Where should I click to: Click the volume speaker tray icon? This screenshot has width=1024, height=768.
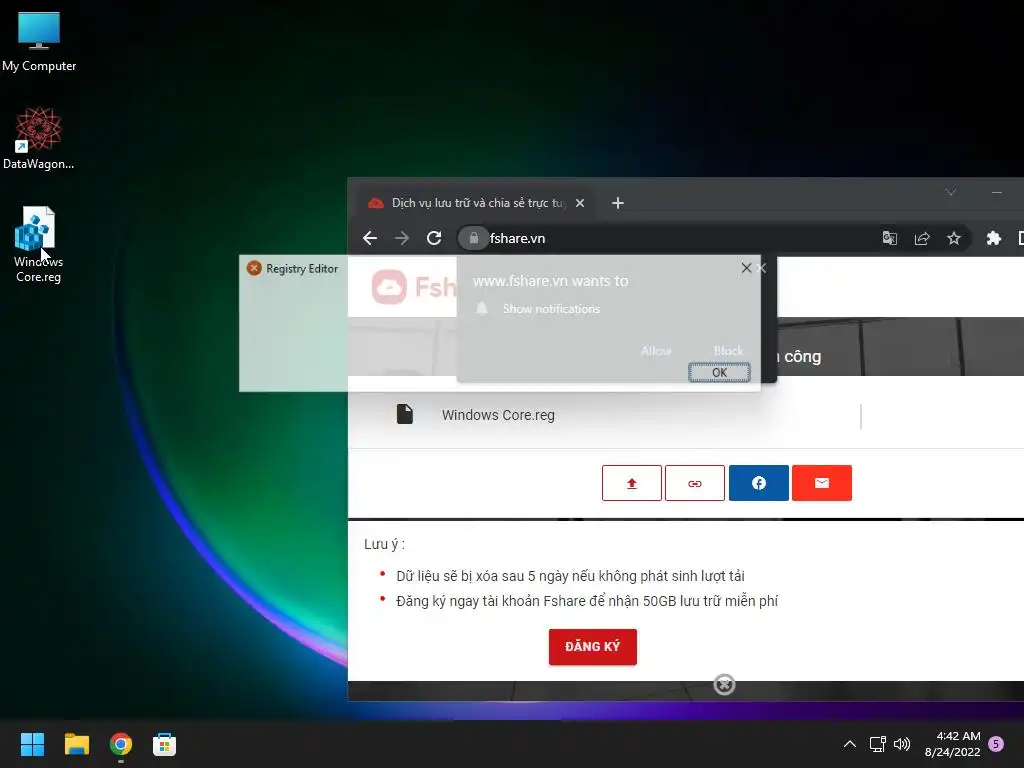click(902, 744)
